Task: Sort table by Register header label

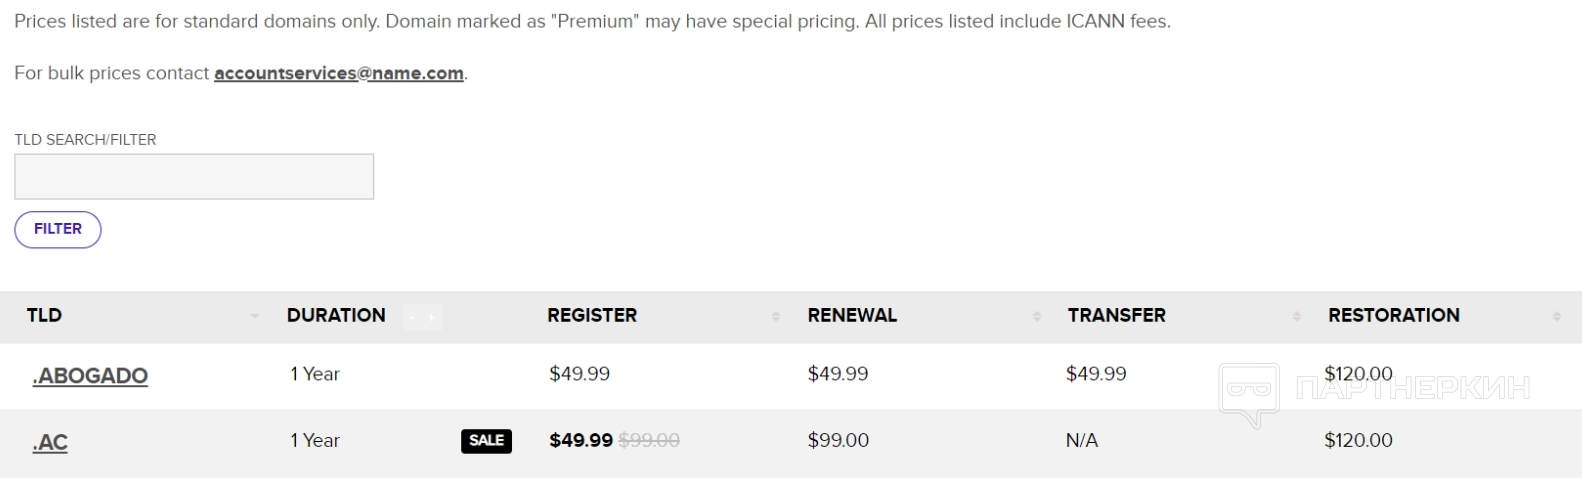Action: coord(592,315)
